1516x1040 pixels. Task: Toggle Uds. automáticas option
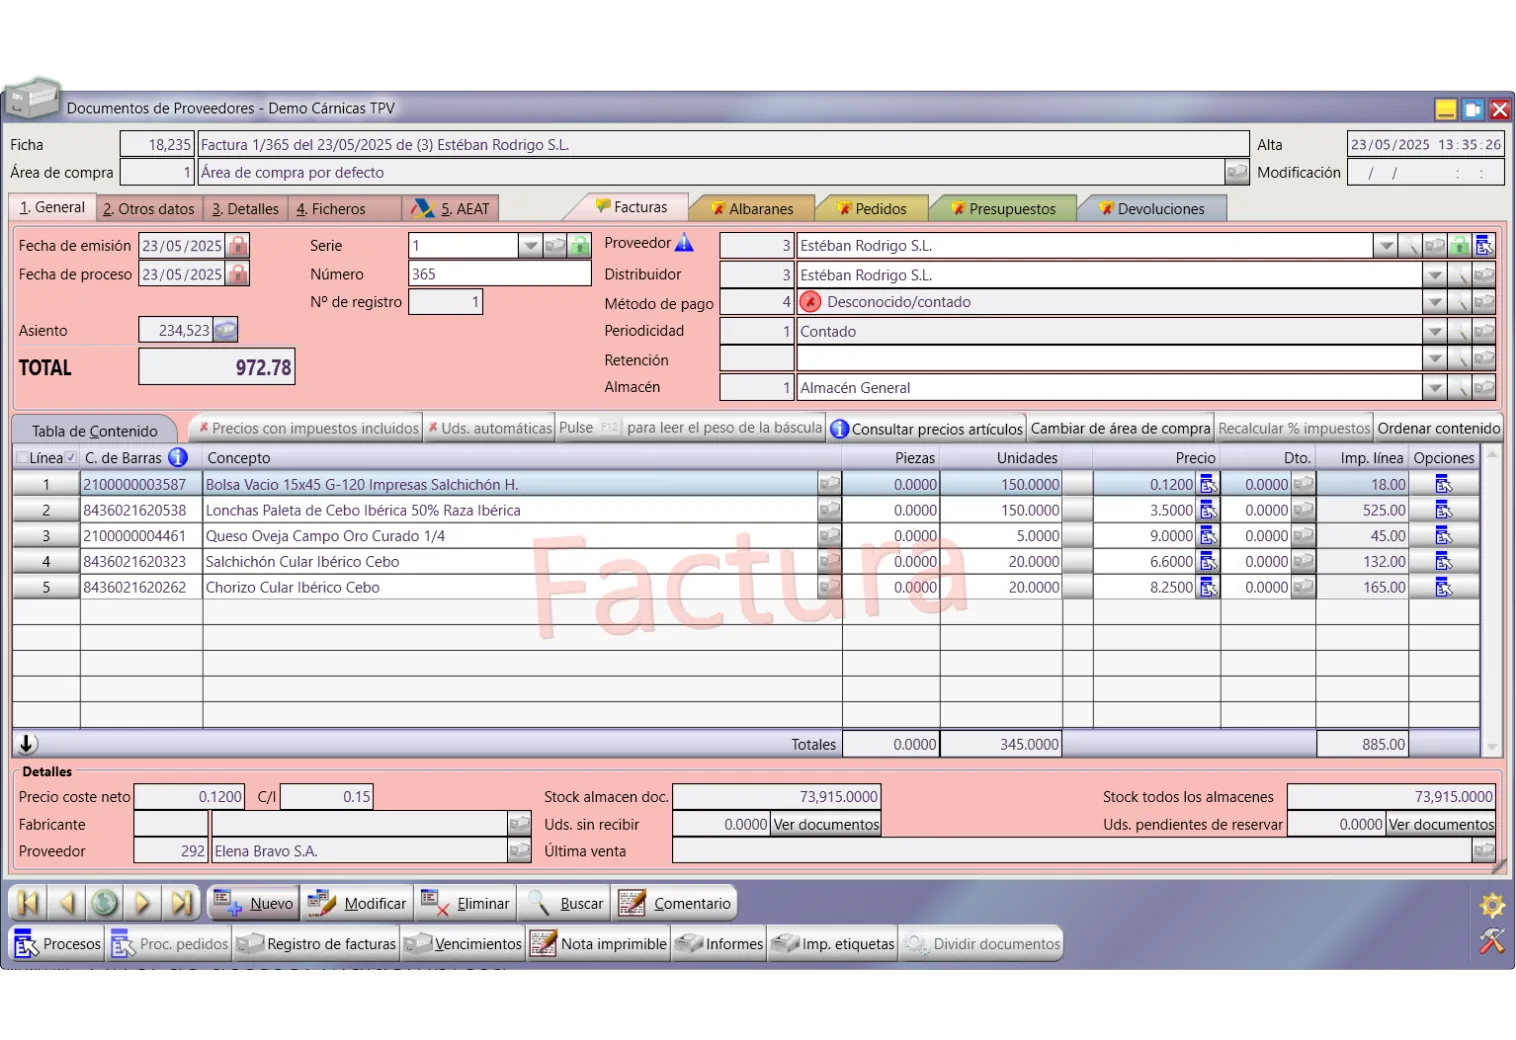489,428
